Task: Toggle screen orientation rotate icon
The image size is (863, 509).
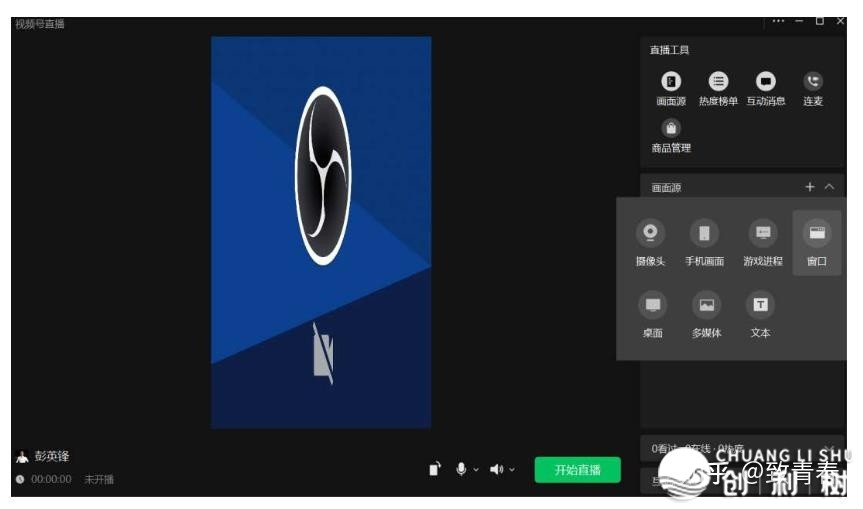Action: pos(435,469)
